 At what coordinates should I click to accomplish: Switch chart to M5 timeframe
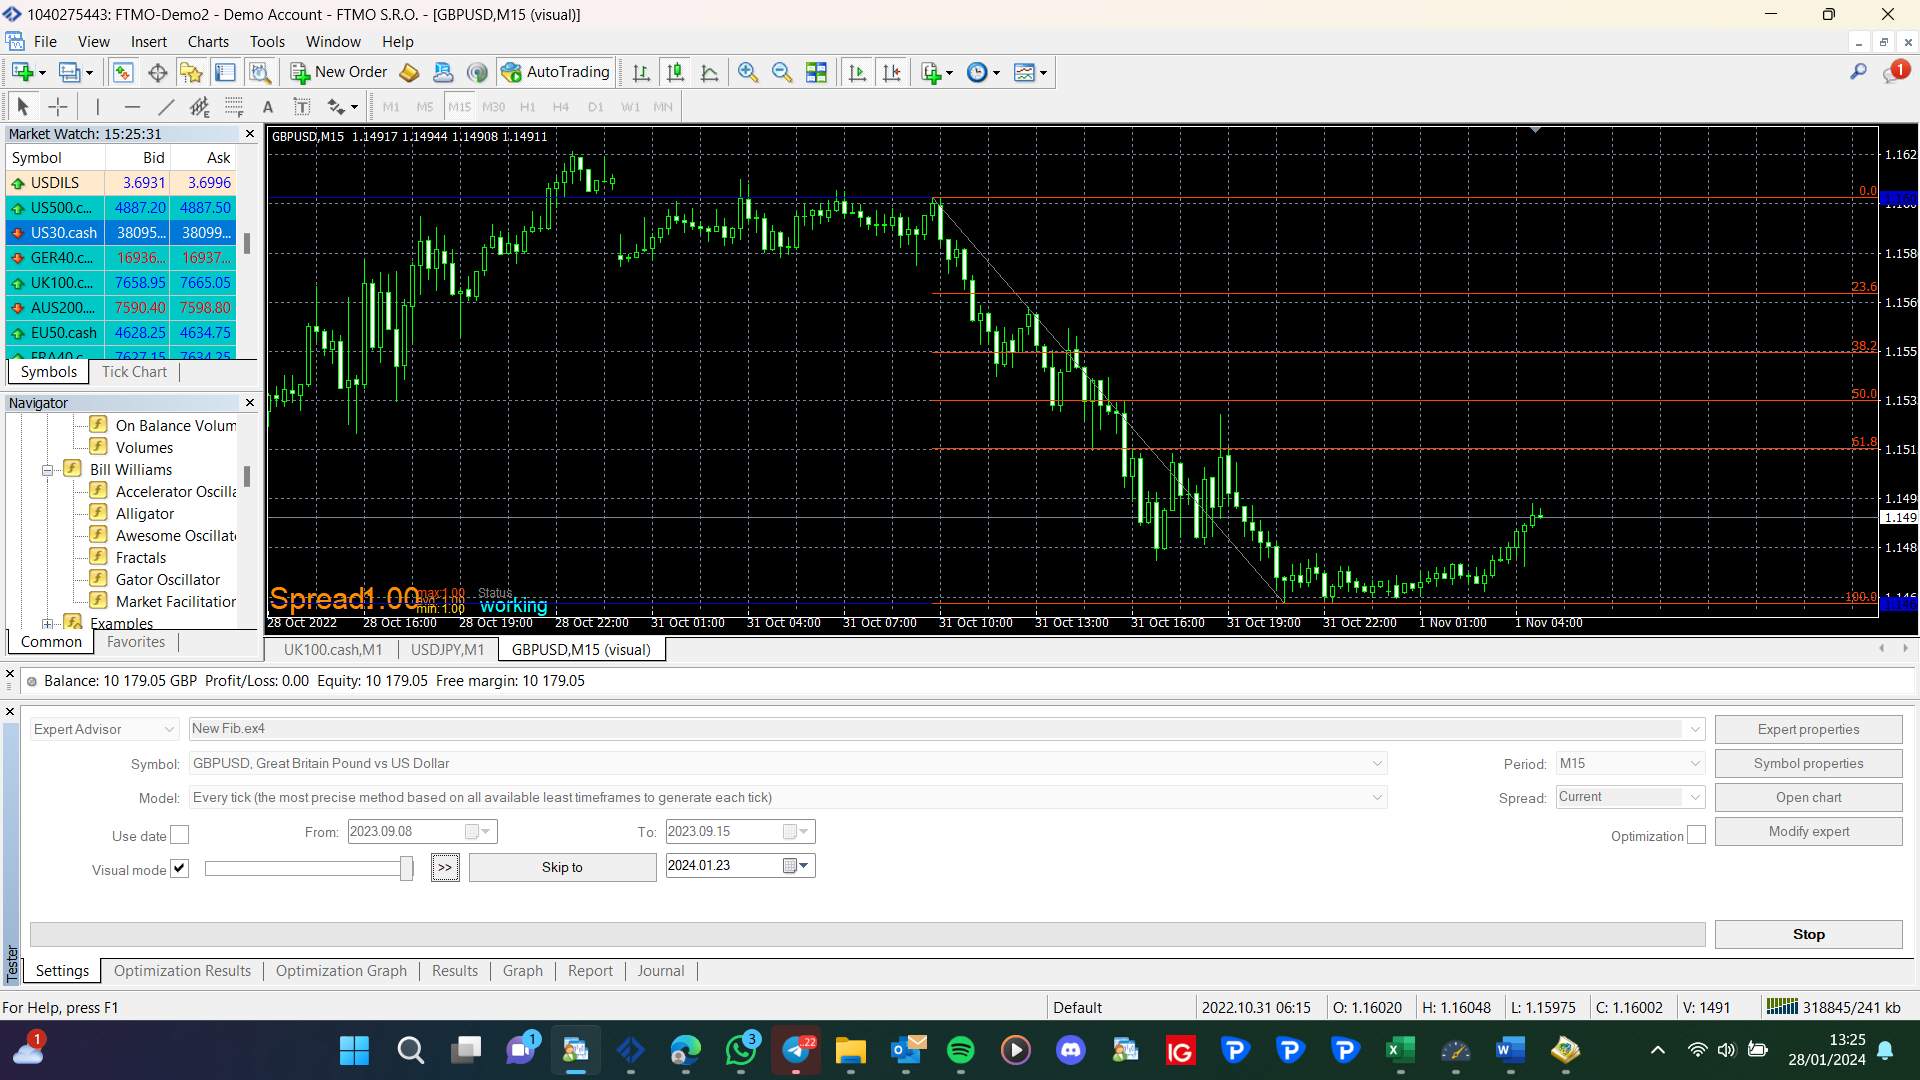(x=425, y=107)
